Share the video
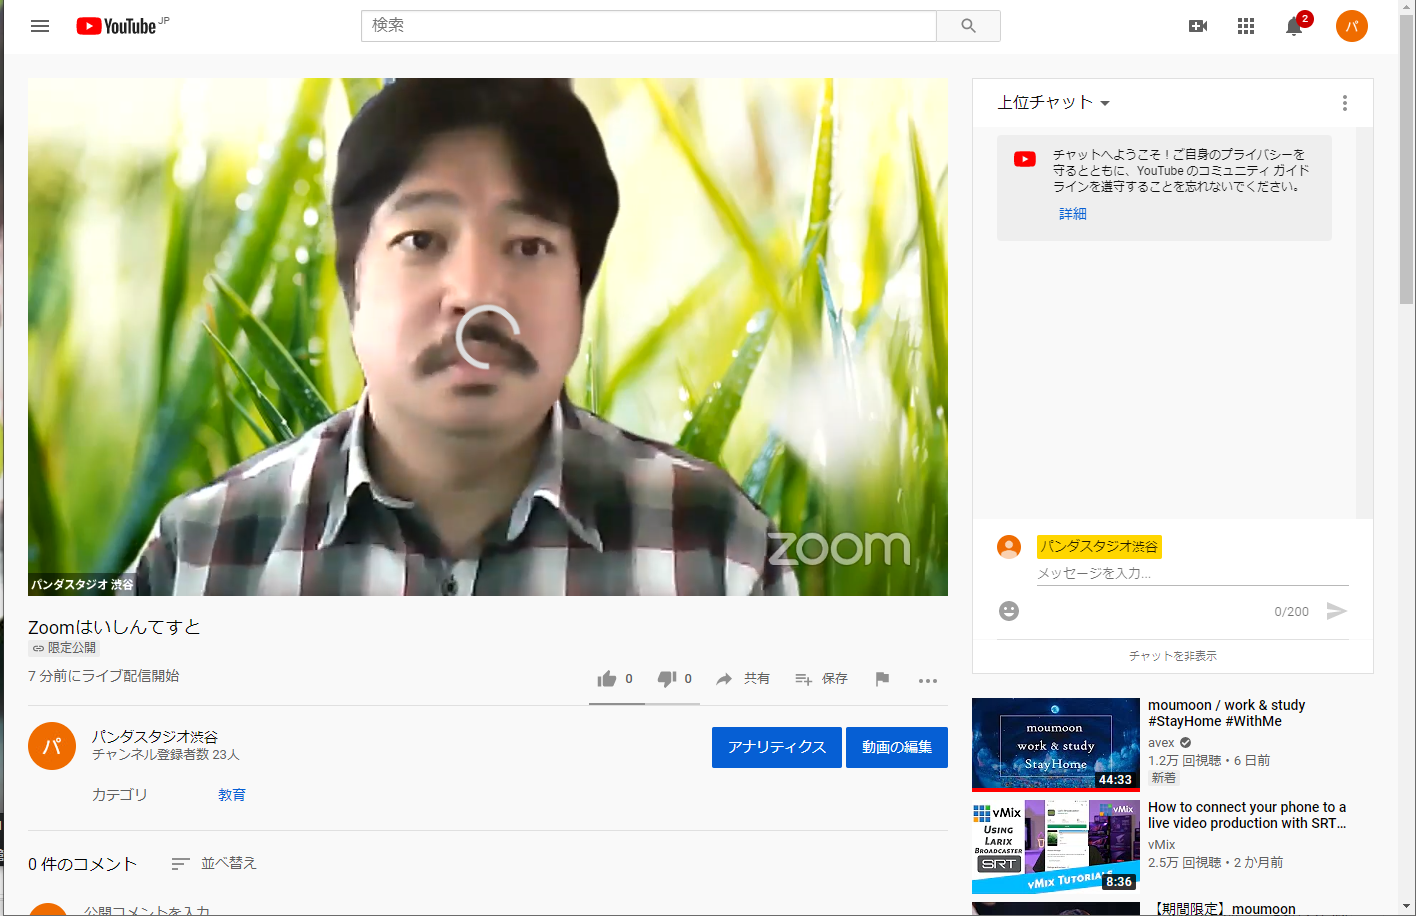Screen dimensions: 1416x916 (x=742, y=679)
